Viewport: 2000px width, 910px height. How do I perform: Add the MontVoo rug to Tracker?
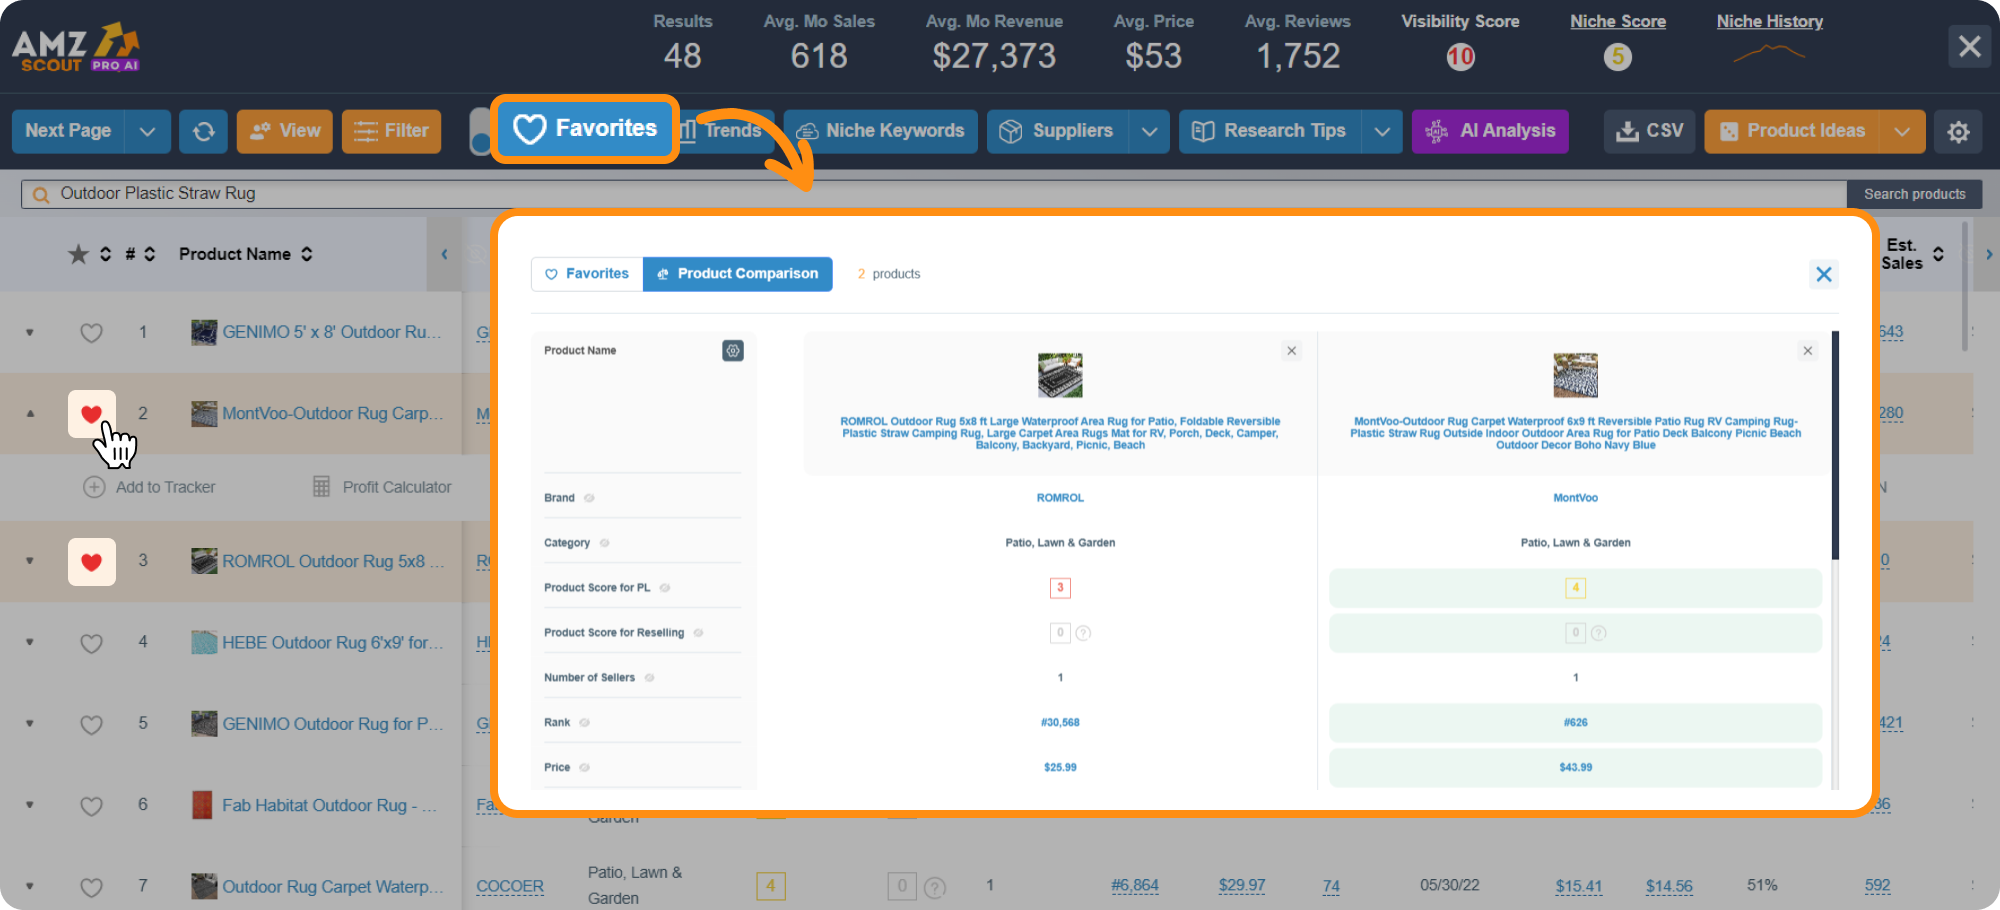[x=150, y=487]
